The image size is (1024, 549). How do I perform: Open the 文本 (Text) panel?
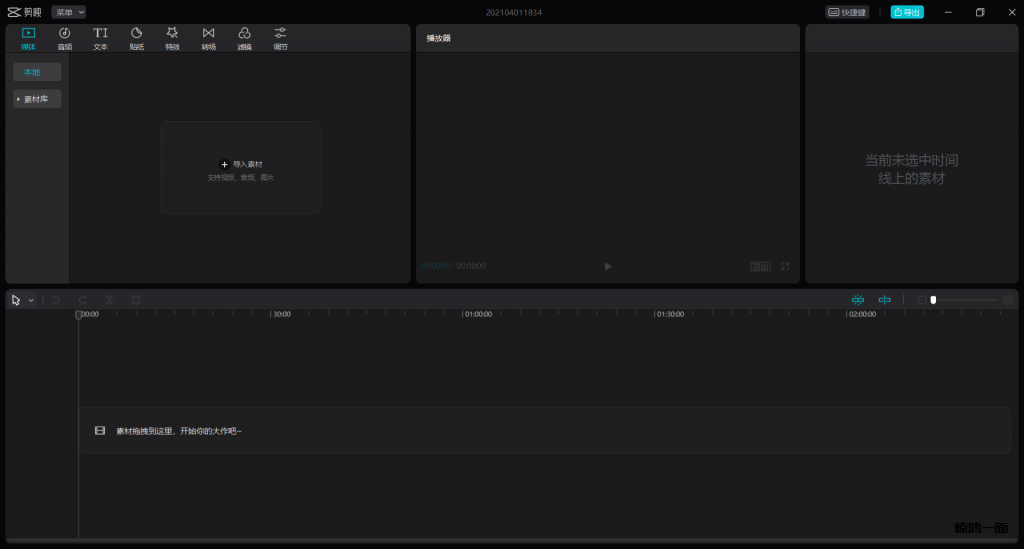100,38
